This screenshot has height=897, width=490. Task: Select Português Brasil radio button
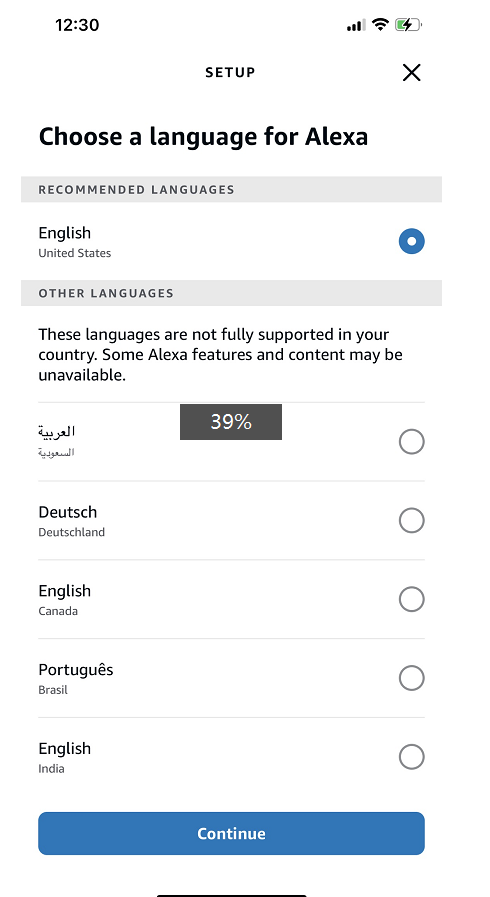tap(411, 678)
